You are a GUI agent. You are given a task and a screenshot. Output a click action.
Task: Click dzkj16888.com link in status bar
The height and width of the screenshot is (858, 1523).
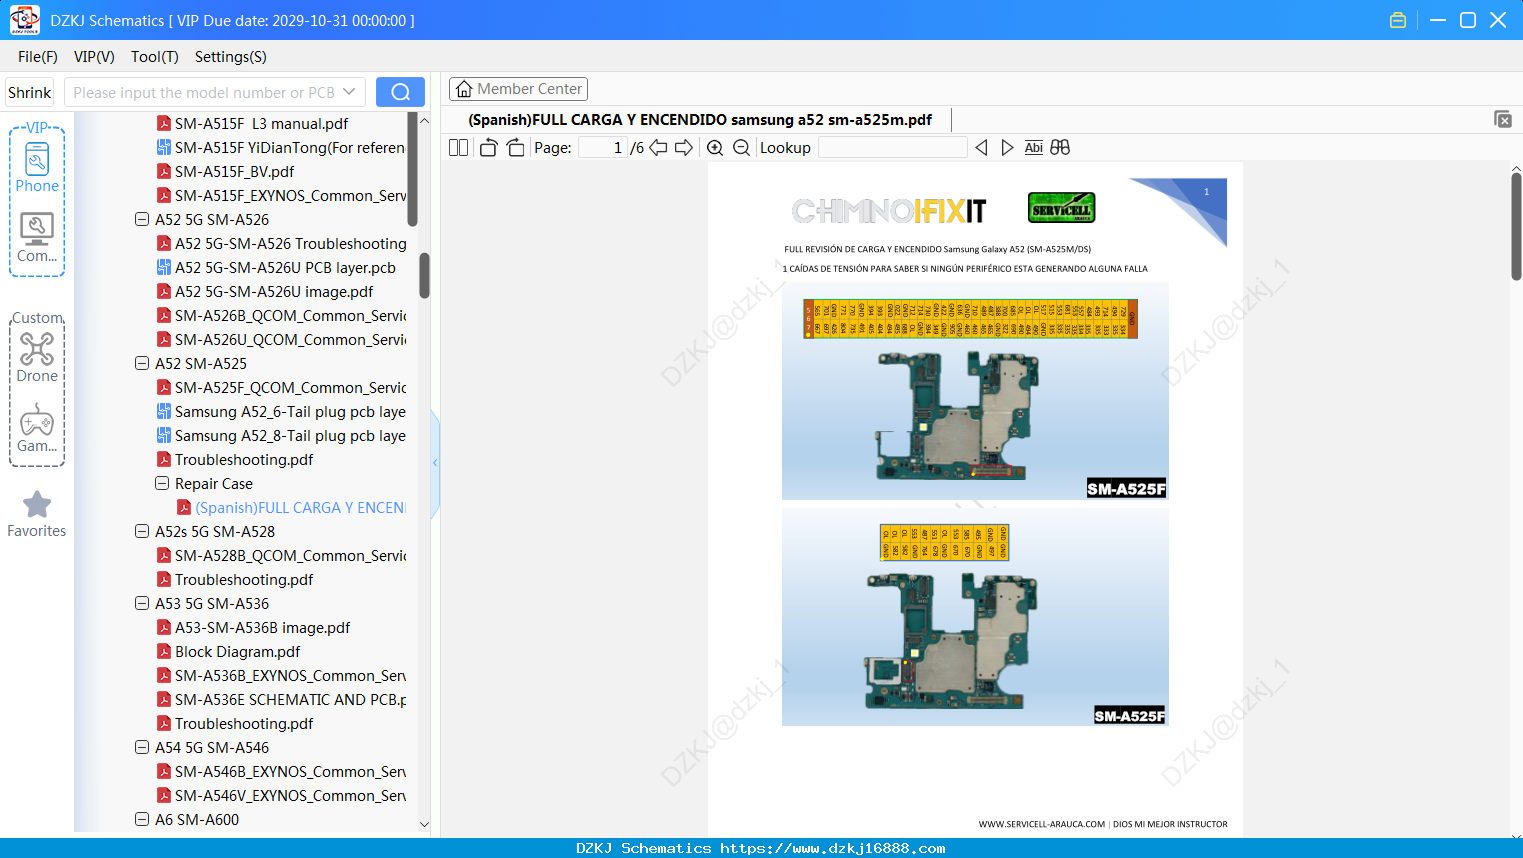[x=832, y=848]
